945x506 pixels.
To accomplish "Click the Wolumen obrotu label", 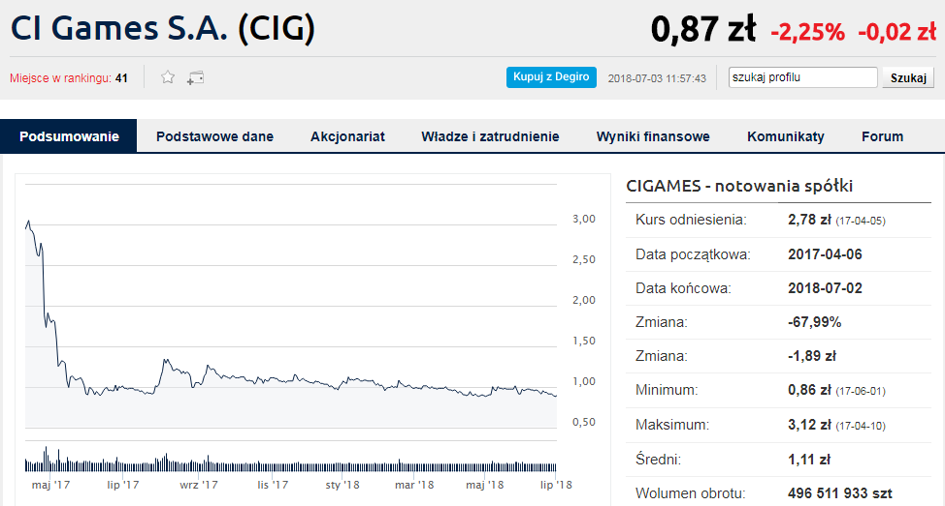I will coord(690,493).
